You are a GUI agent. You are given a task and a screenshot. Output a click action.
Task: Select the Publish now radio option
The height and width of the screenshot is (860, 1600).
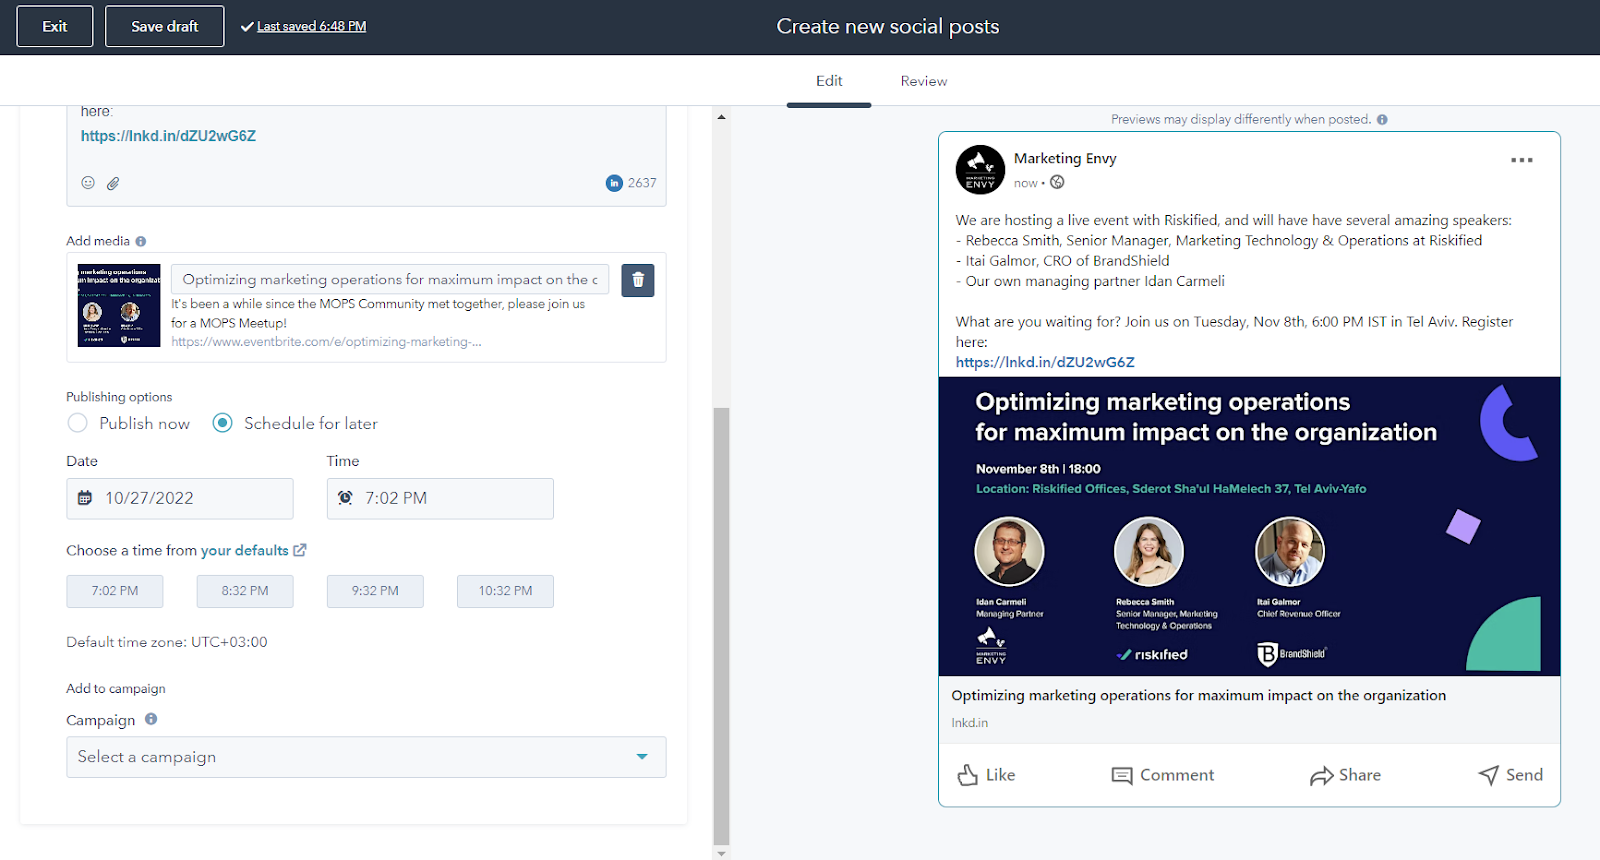[x=77, y=423]
